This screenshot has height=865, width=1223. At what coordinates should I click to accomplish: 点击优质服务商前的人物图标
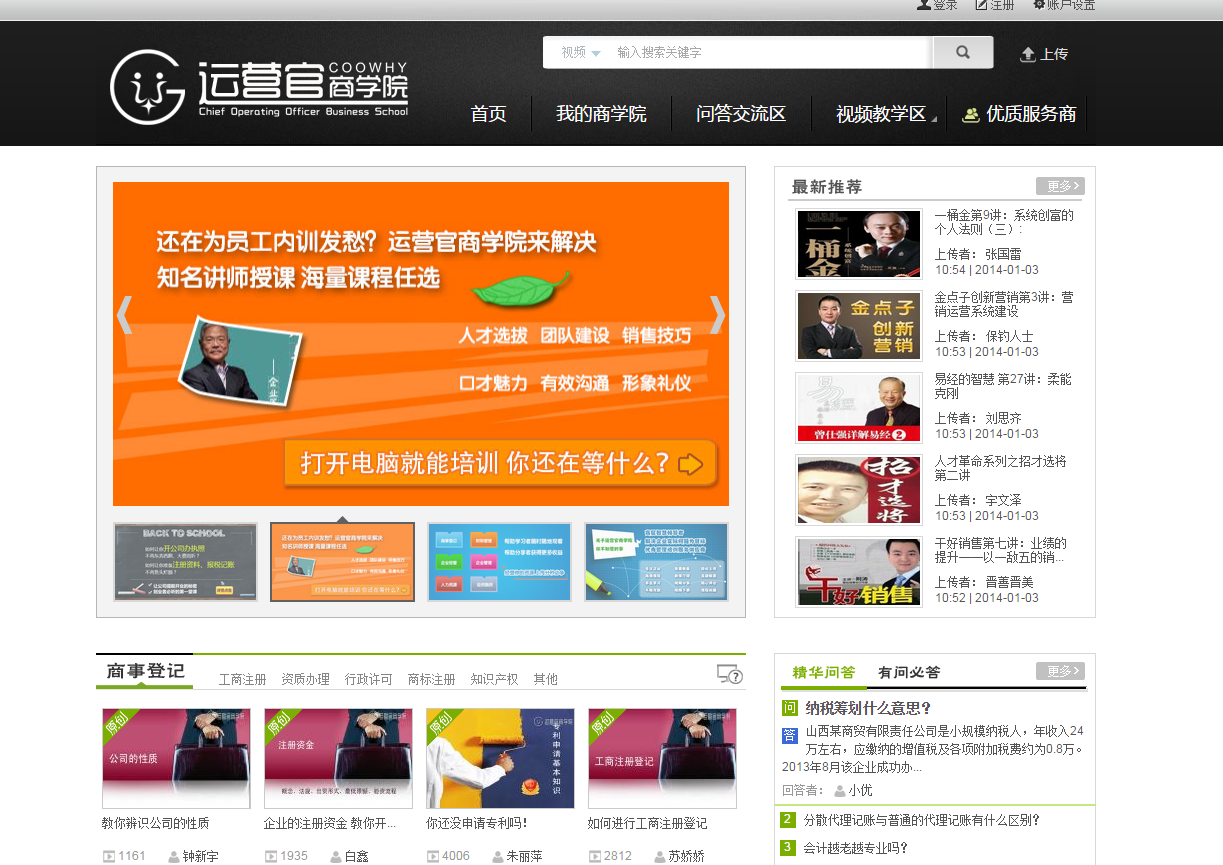click(968, 114)
